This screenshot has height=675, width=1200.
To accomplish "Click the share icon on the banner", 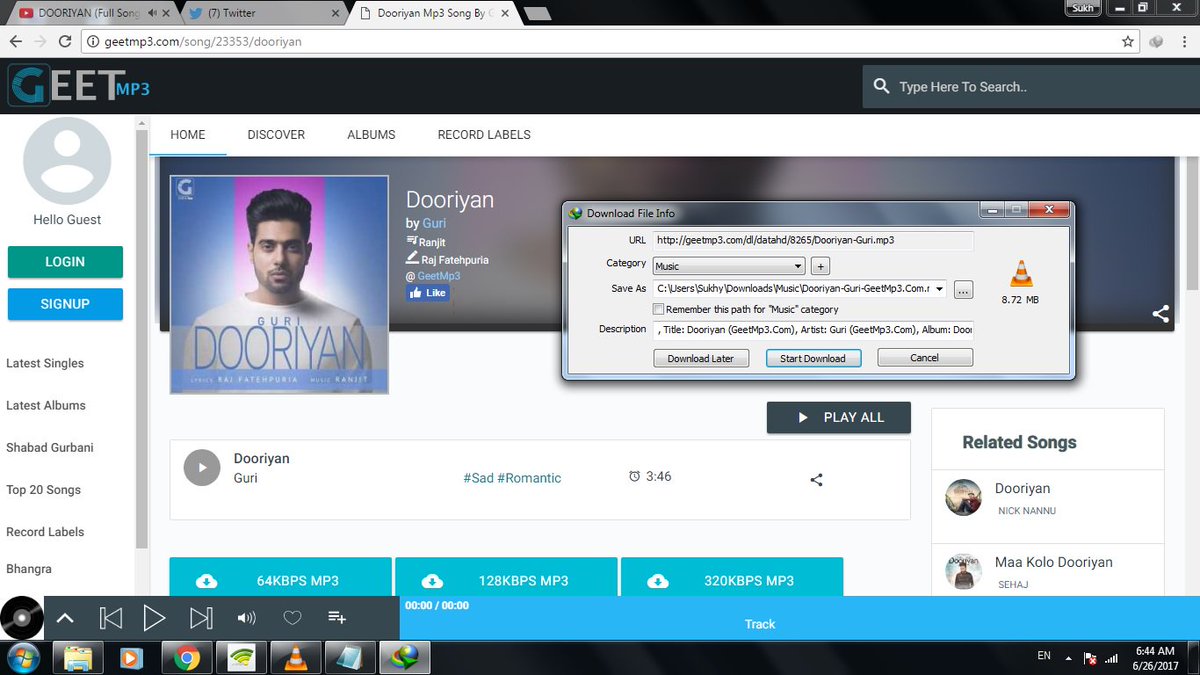I will [x=1160, y=314].
